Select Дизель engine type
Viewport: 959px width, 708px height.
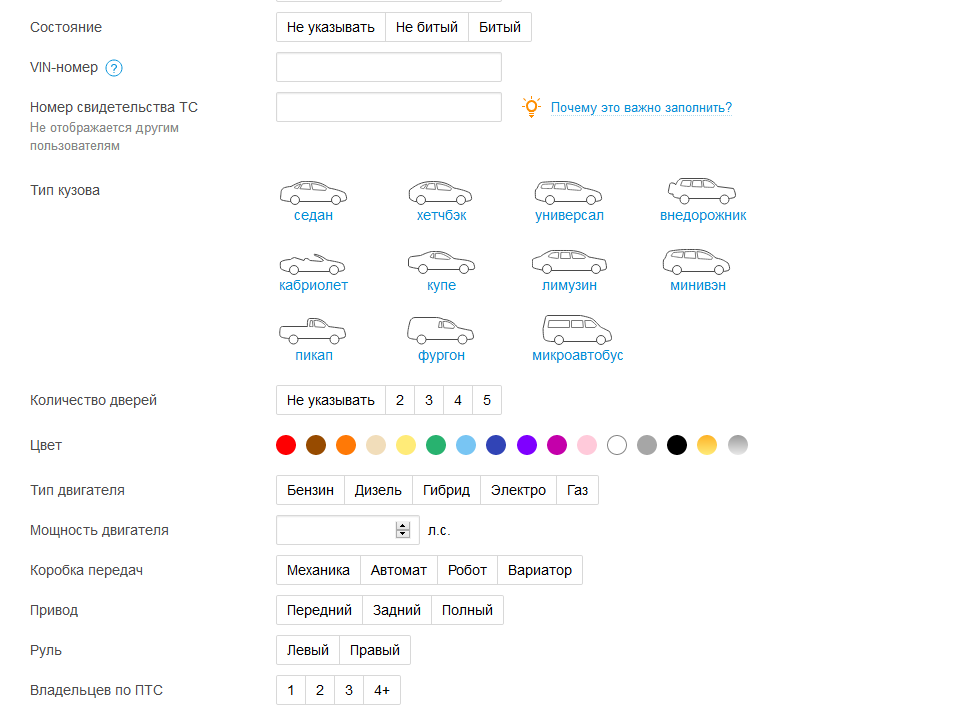pos(378,490)
